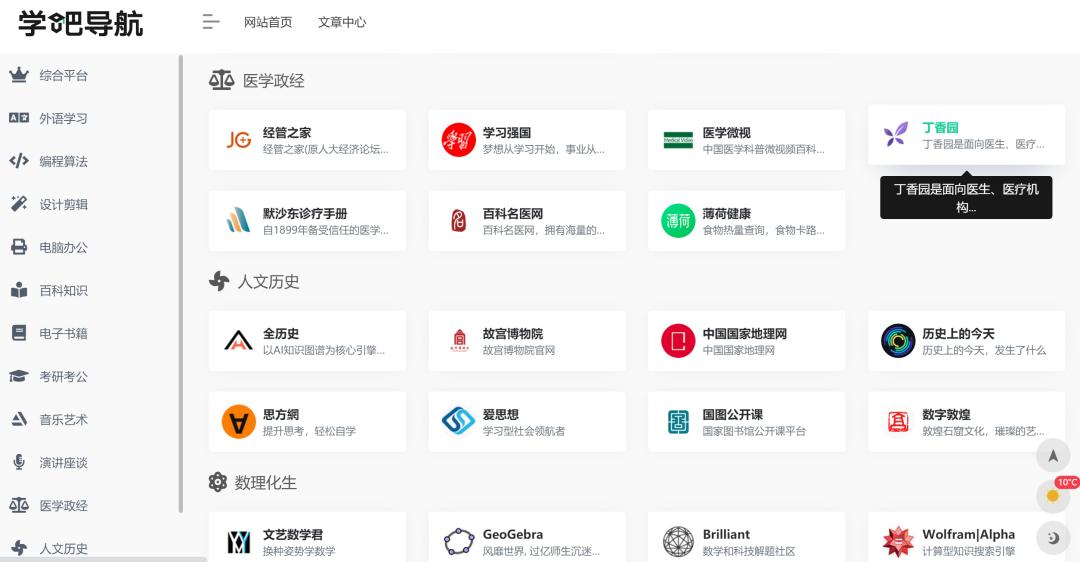The image size is (1080, 562).
Task: Click the 医学微视 green logo
Action: 678,140
